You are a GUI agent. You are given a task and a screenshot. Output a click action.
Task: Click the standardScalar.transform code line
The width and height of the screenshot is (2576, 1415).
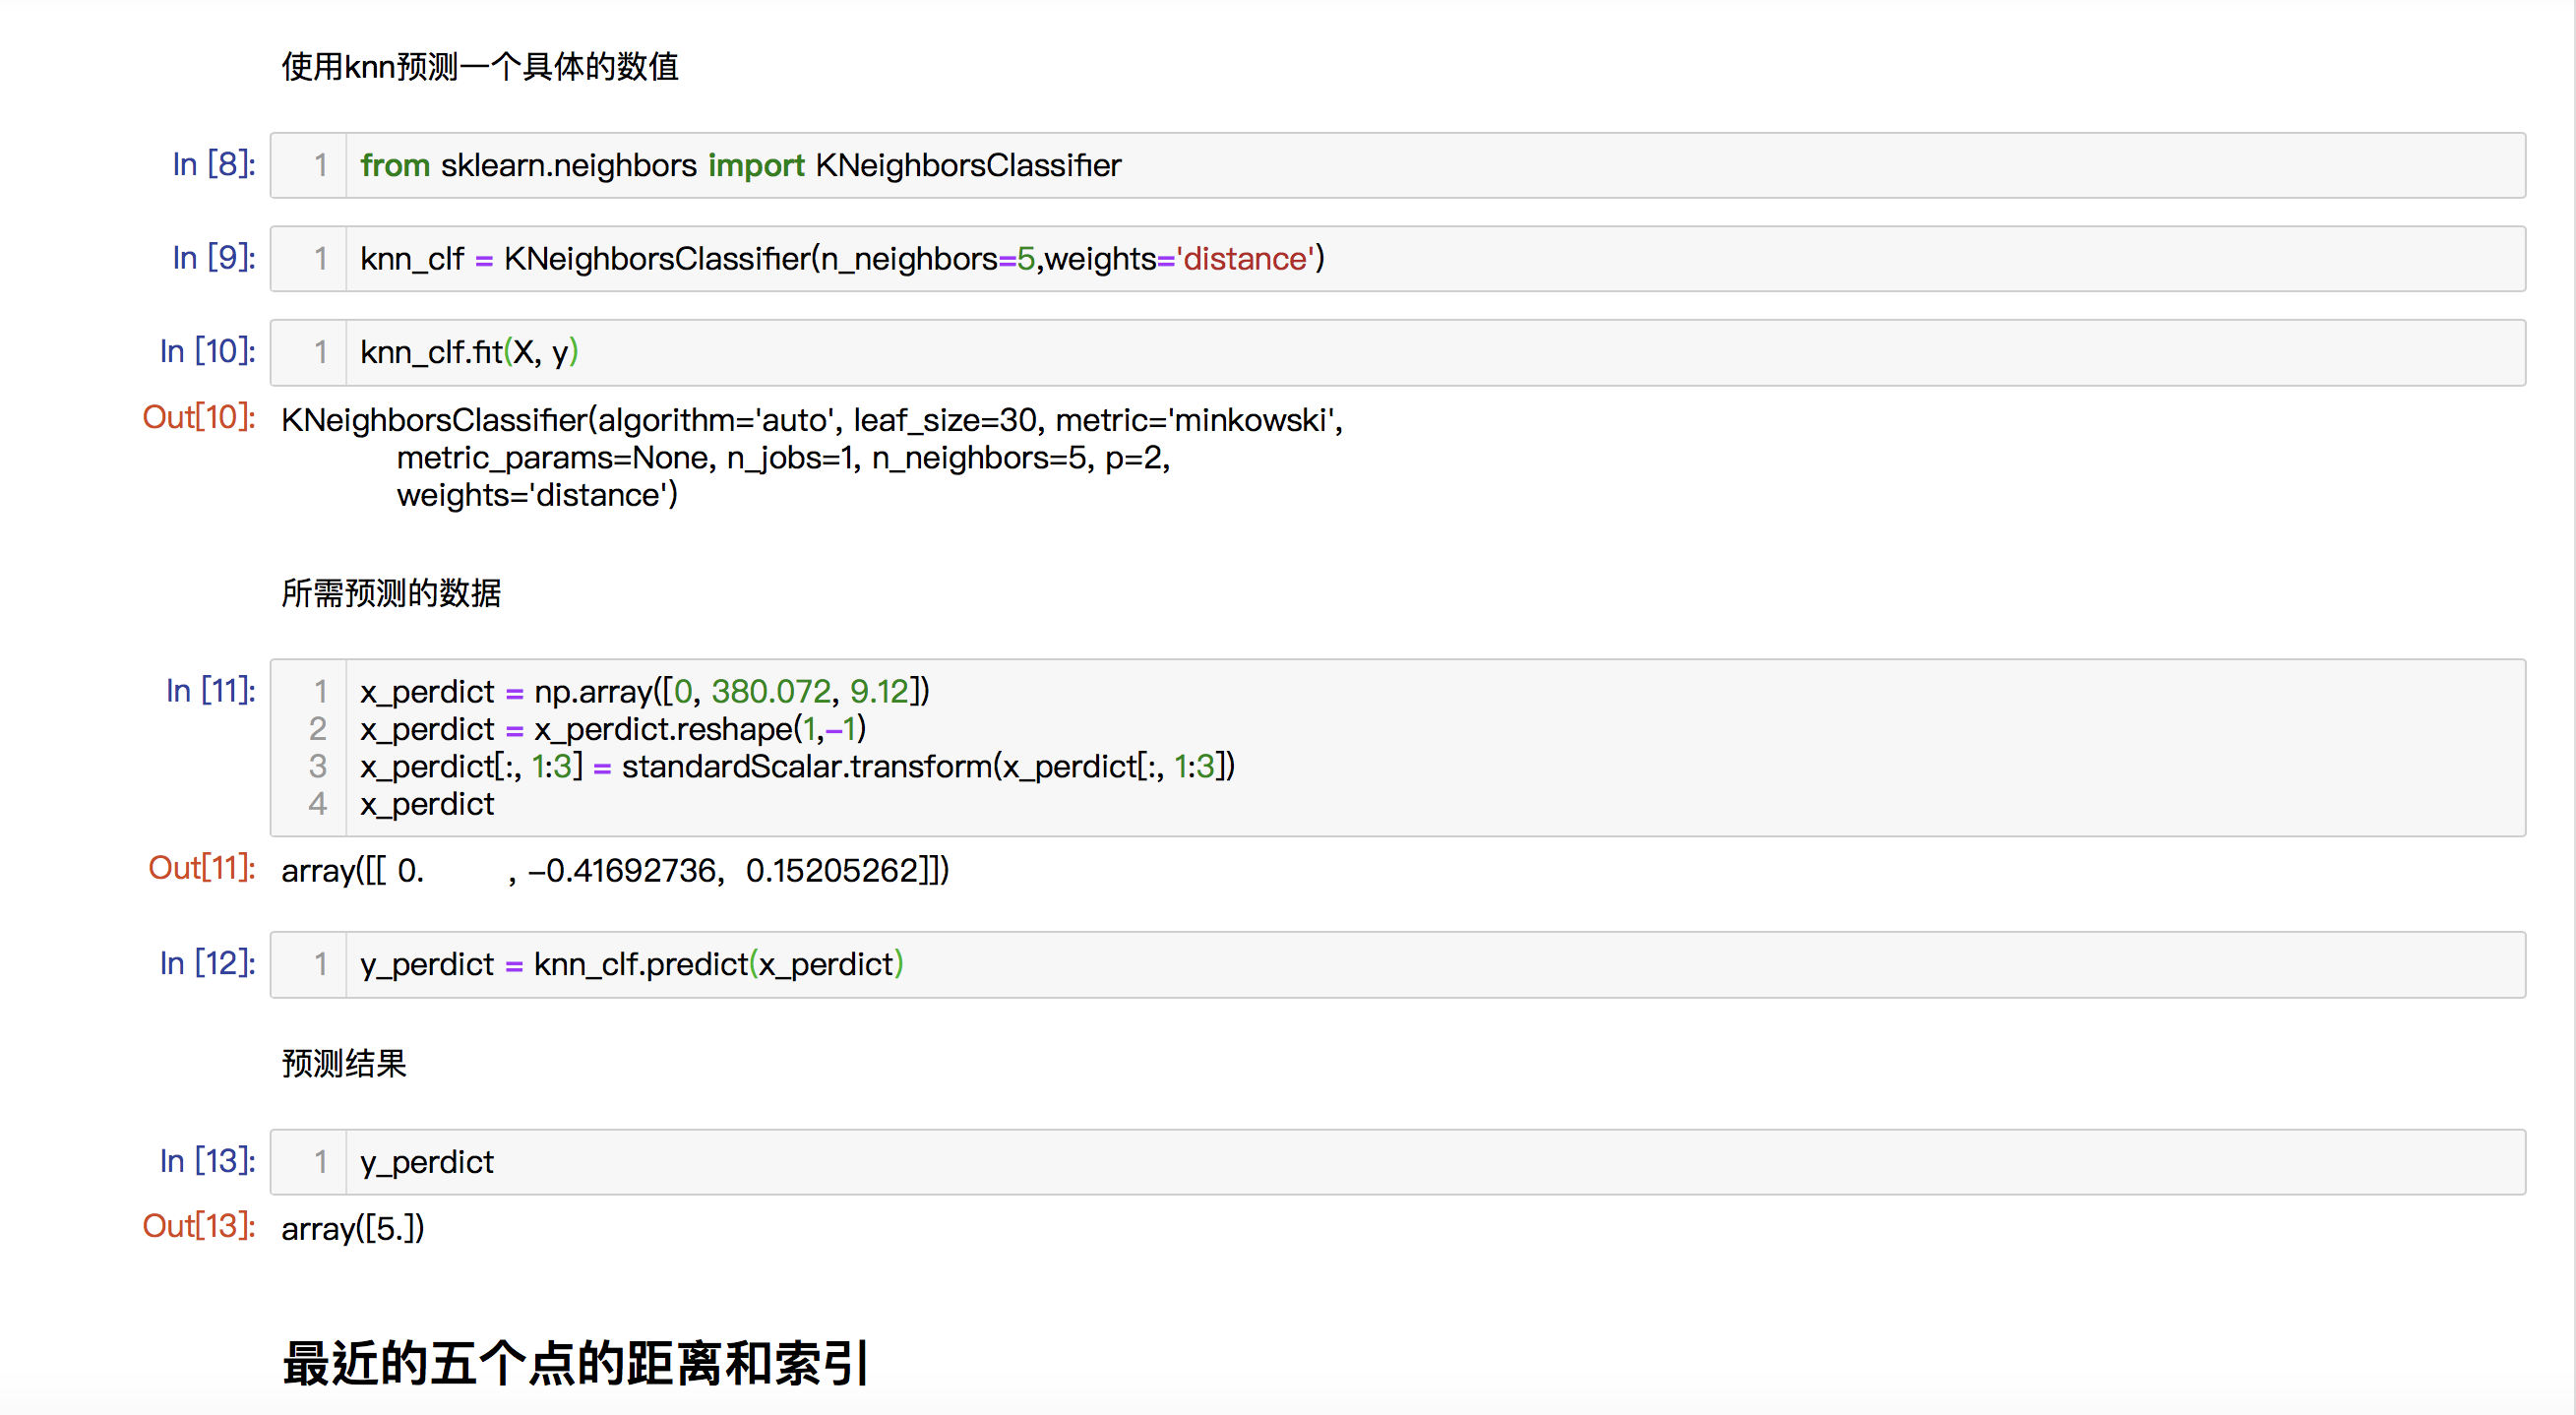pyautogui.click(x=797, y=766)
